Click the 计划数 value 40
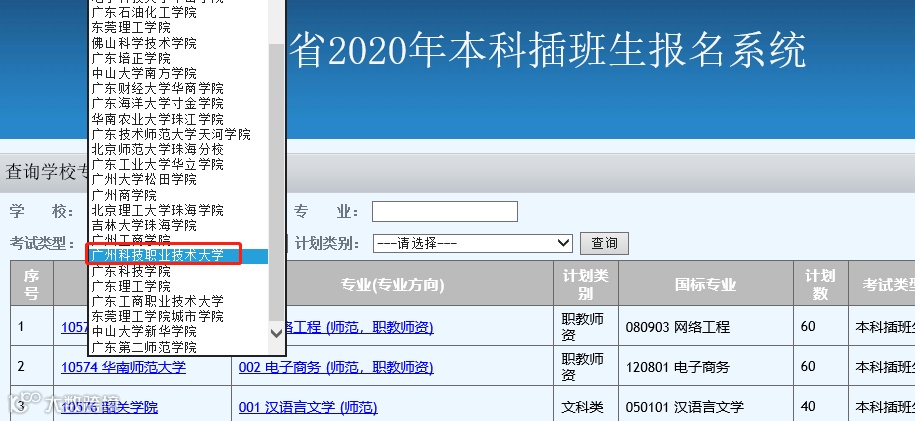Image resolution: width=915 pixels, height=421 pixels. point(808,406)
